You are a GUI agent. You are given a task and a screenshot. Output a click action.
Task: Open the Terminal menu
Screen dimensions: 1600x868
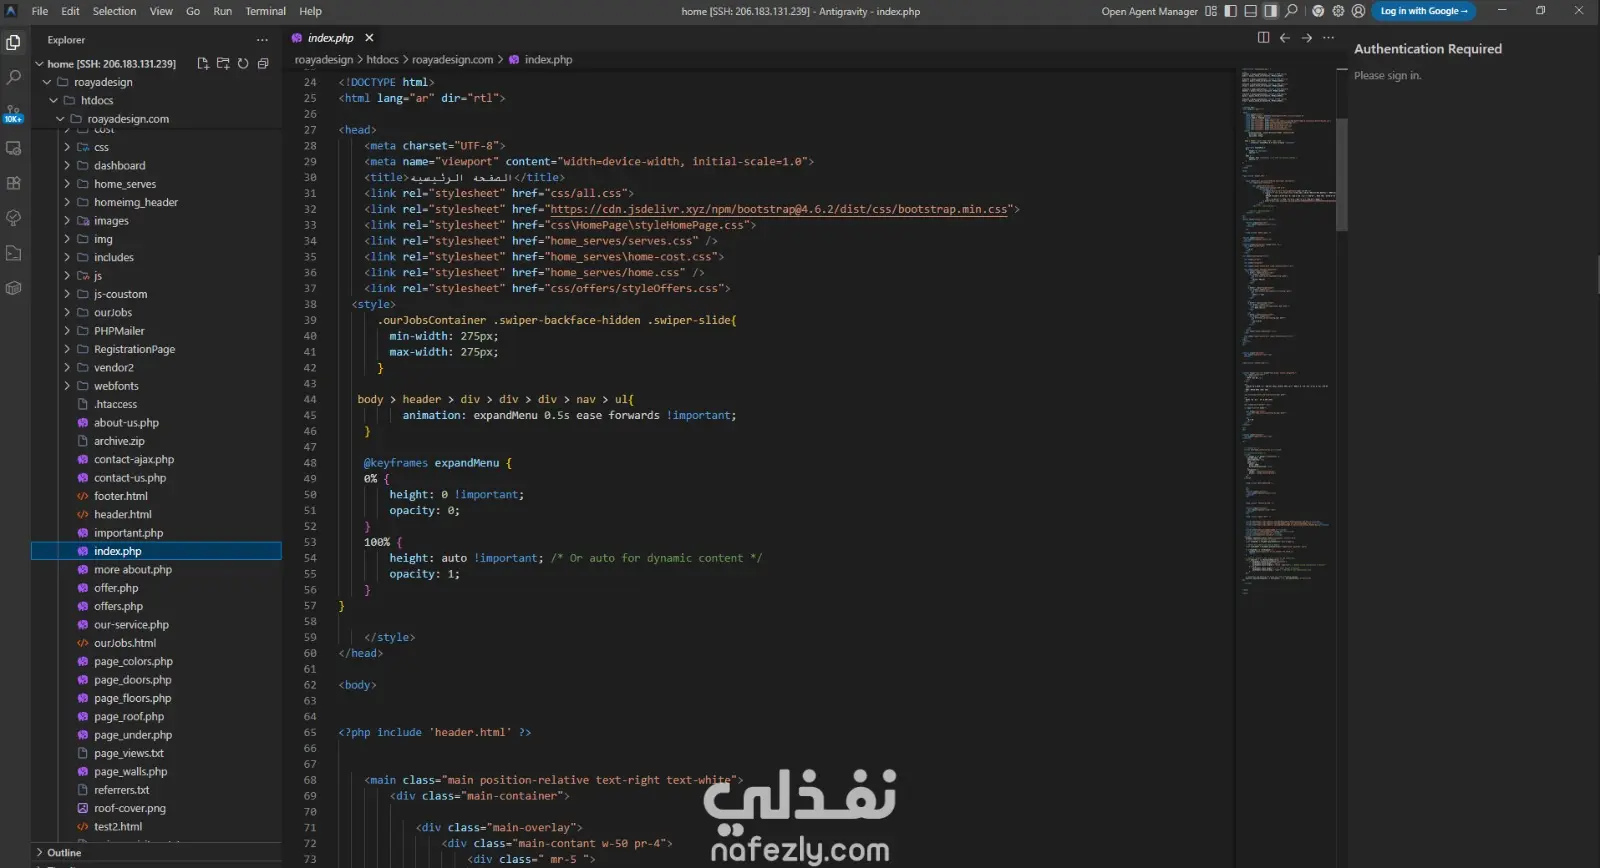coord(266,11)
